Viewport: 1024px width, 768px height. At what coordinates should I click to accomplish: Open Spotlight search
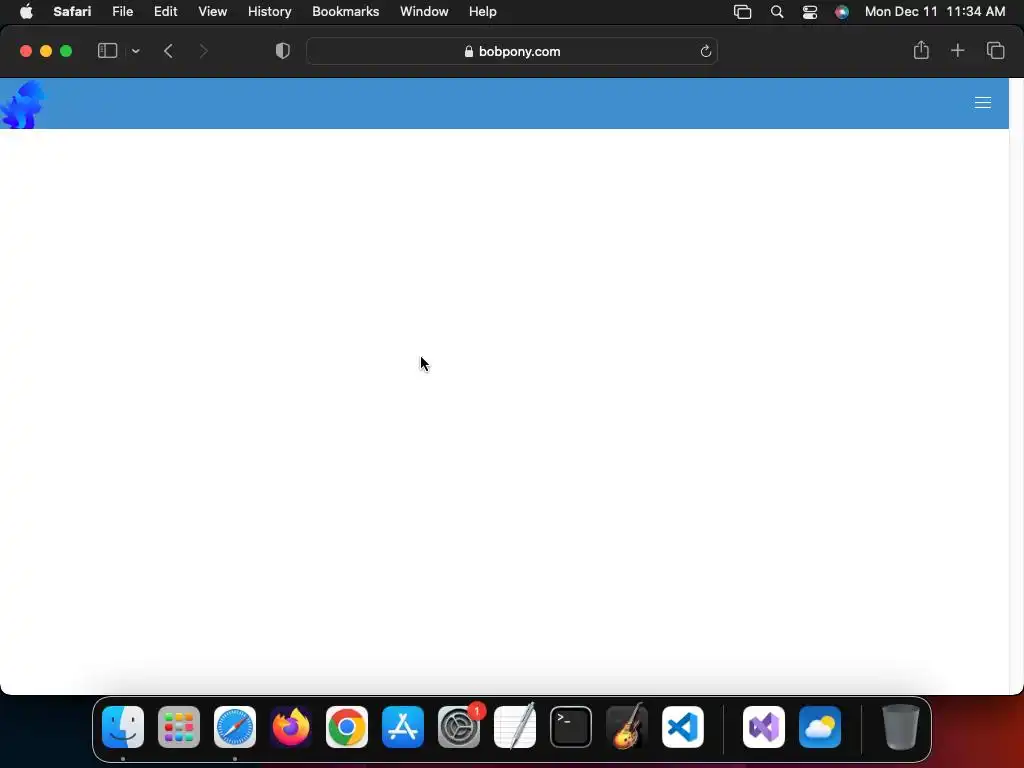(776, 12)
